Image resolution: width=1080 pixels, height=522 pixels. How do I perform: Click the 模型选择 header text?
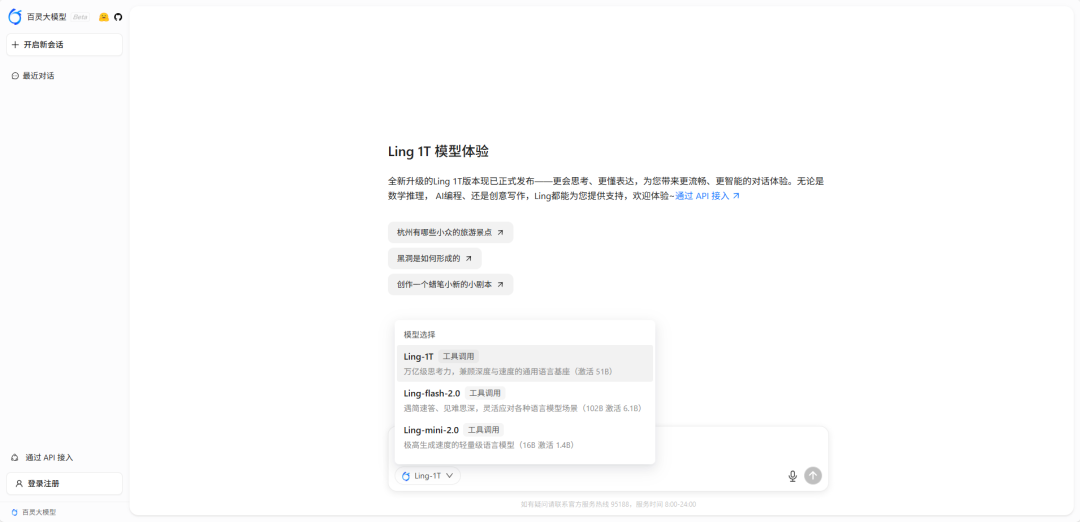click(419, 335)
